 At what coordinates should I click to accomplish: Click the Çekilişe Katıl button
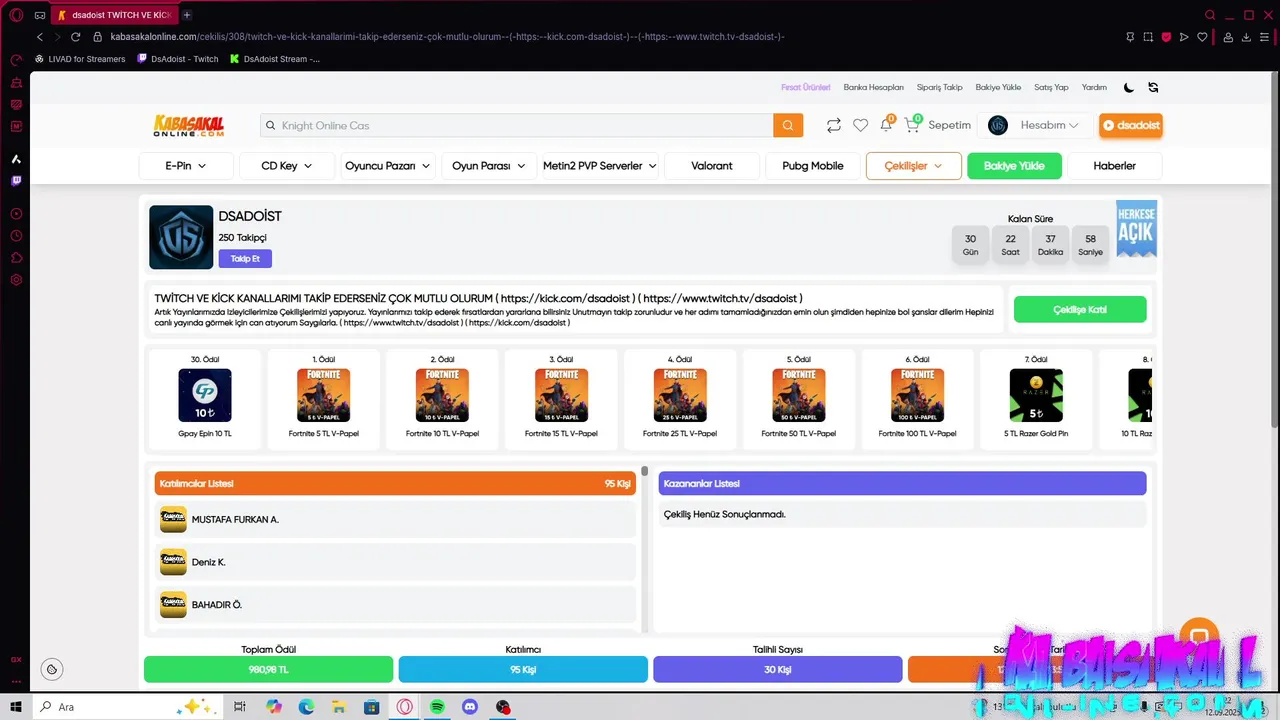click(1080, 310)
